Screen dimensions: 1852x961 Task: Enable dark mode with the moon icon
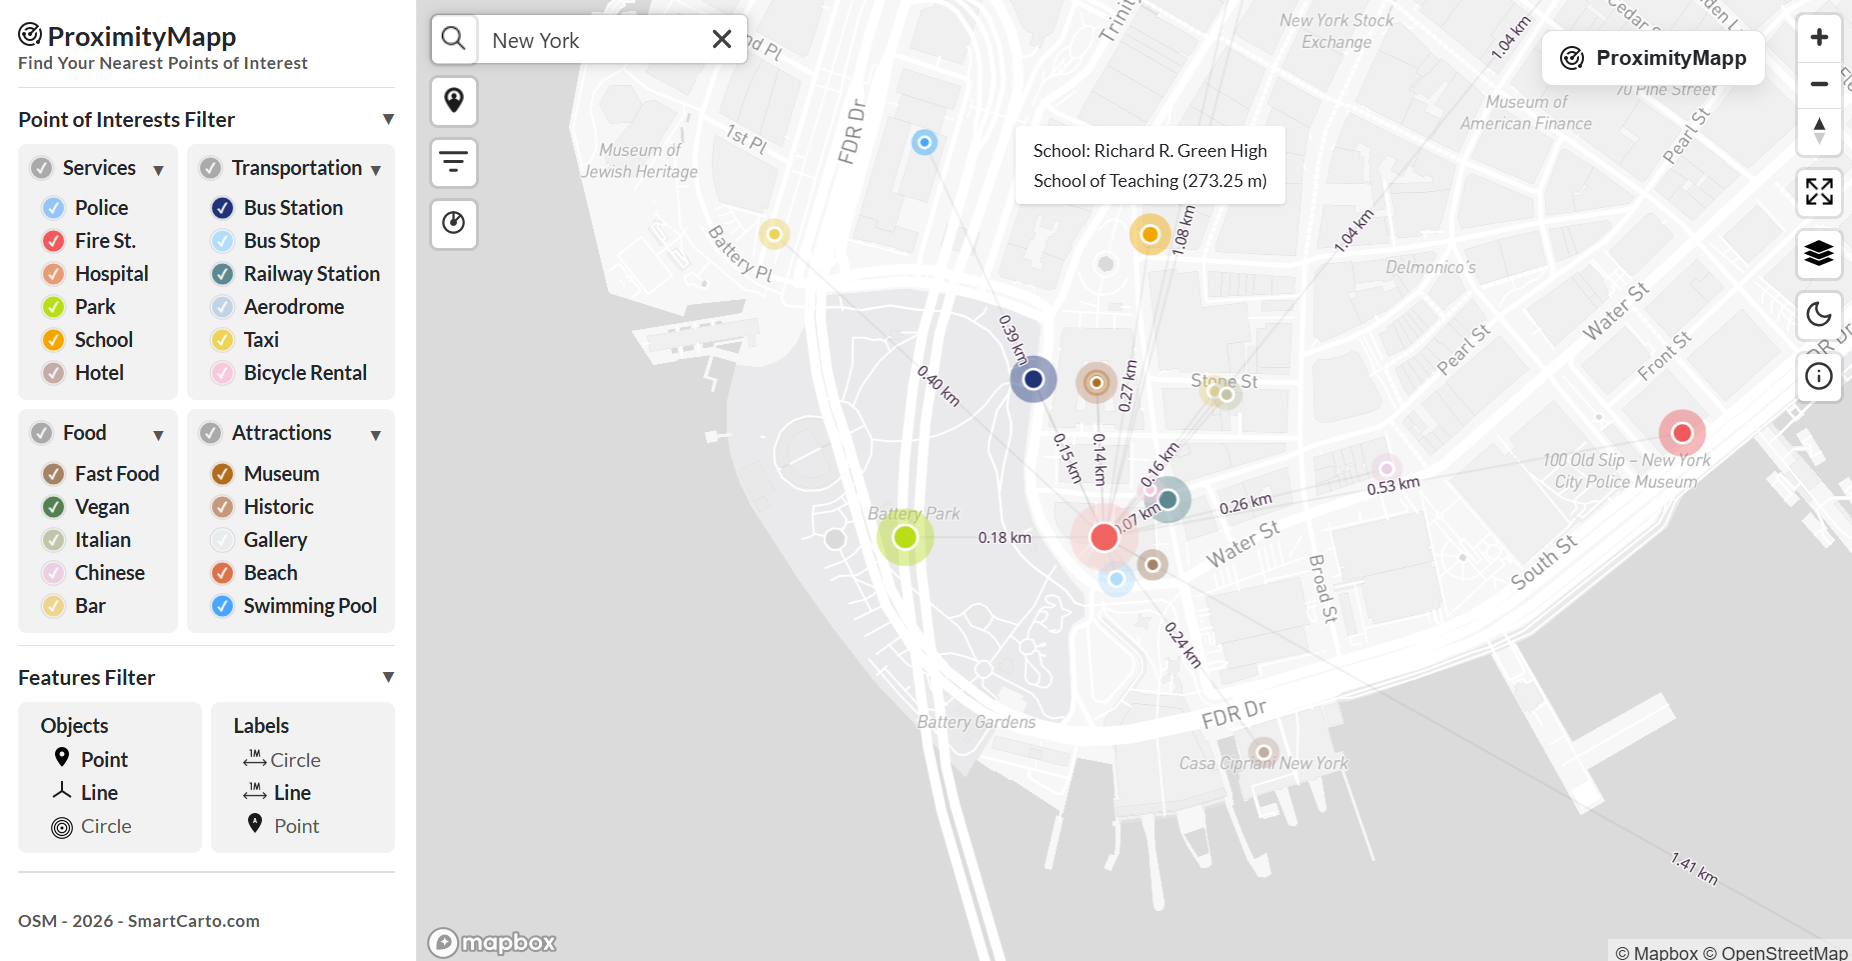pos(1819,316)
